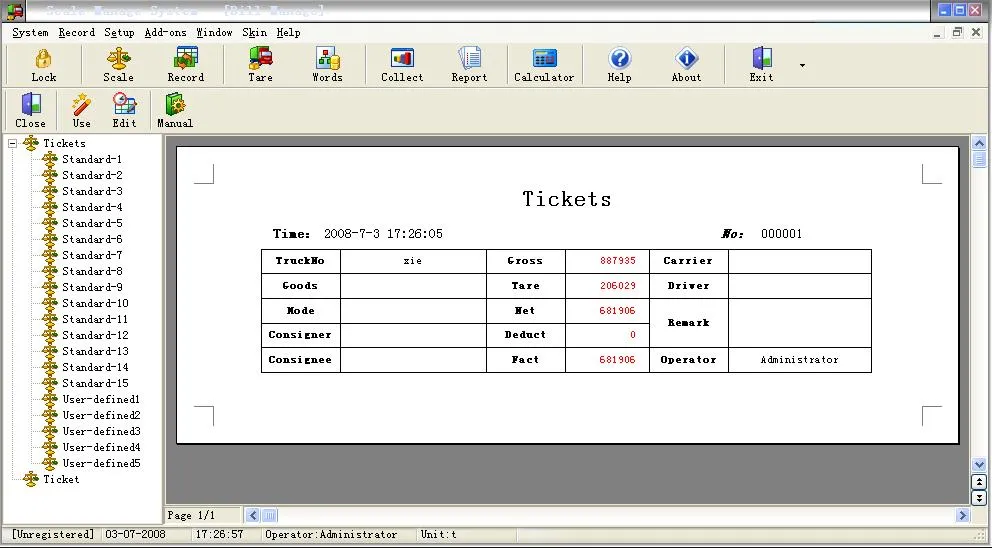This screenshot has width=992, height=548.
Task: Click the Use template button
Action: pyautogui.click(x=82, y=110)
